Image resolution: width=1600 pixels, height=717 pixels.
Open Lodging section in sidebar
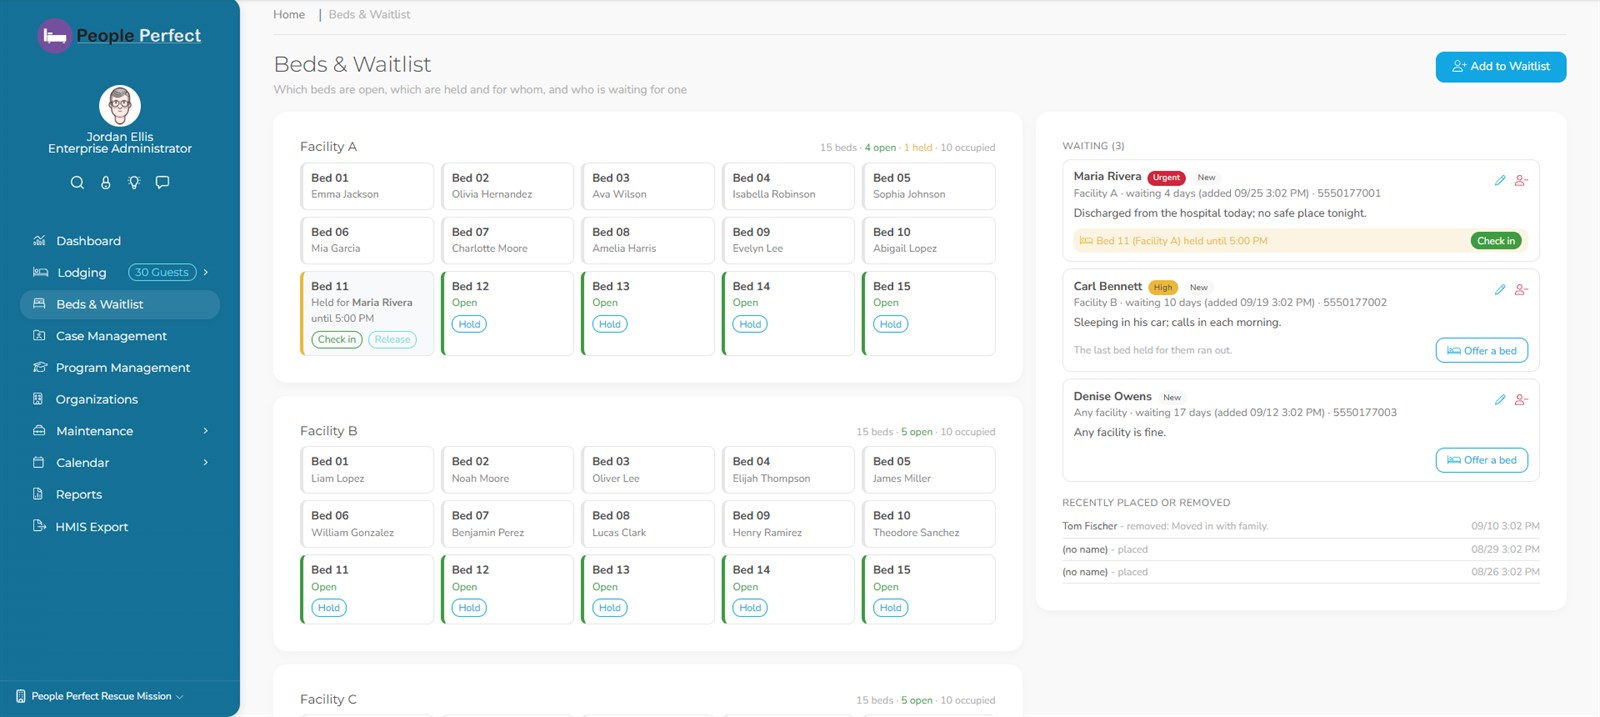pyautogui.click(x=120, y=272)
